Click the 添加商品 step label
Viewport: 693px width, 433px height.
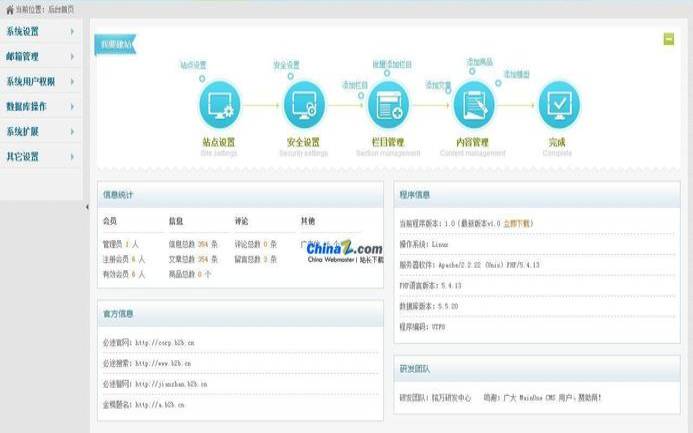[x=480, y=62]
